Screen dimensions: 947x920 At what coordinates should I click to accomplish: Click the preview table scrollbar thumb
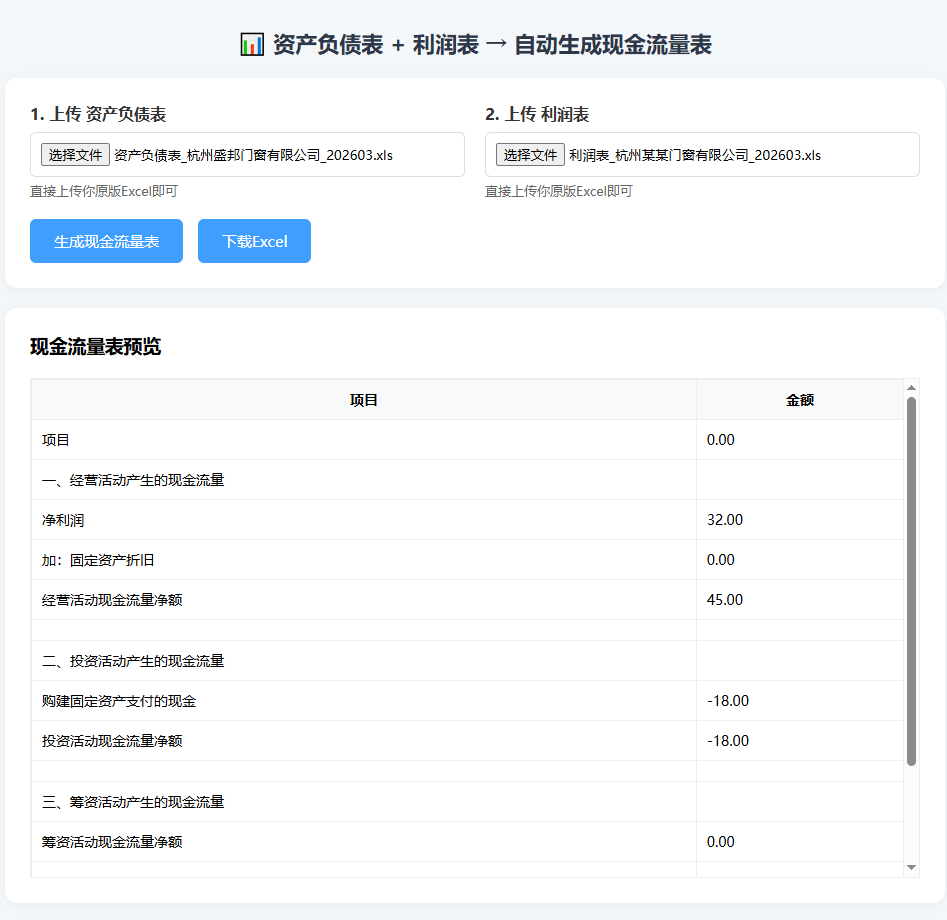click(911, 582)
